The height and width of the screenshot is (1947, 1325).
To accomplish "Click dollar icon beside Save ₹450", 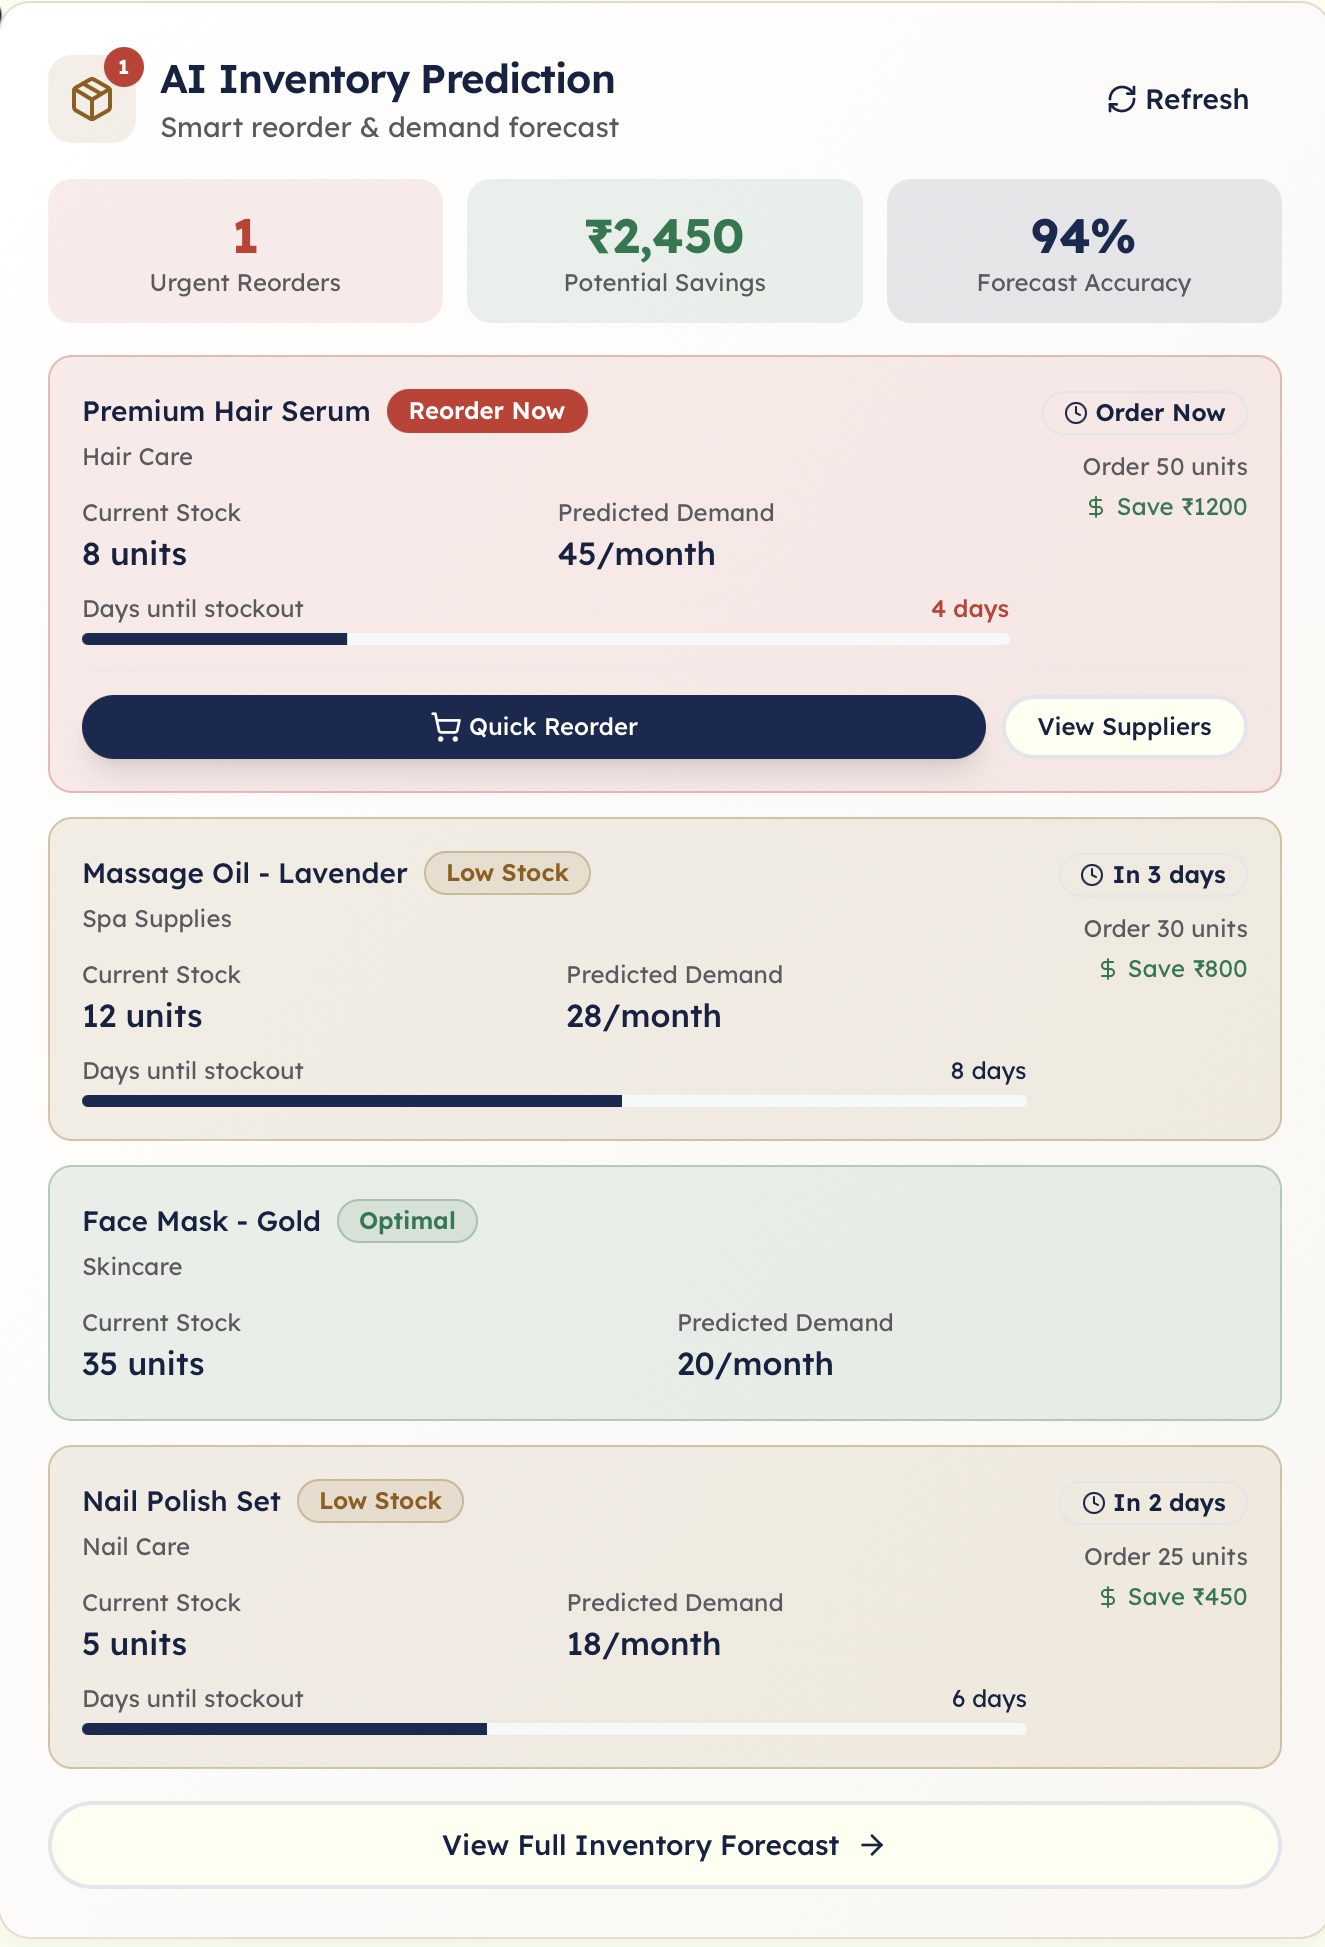I will click(1107, 1597).
